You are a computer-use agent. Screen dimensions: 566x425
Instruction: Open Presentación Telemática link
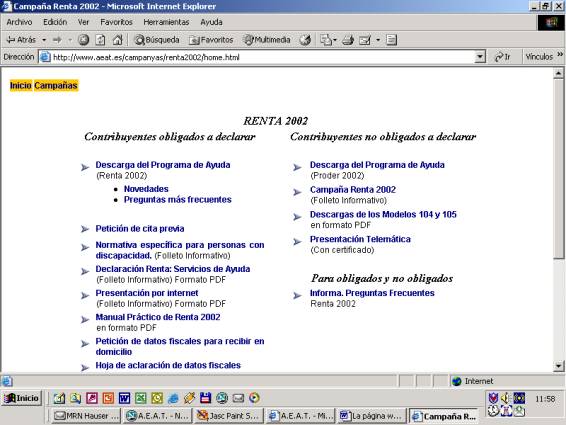(x=360, y=239)
